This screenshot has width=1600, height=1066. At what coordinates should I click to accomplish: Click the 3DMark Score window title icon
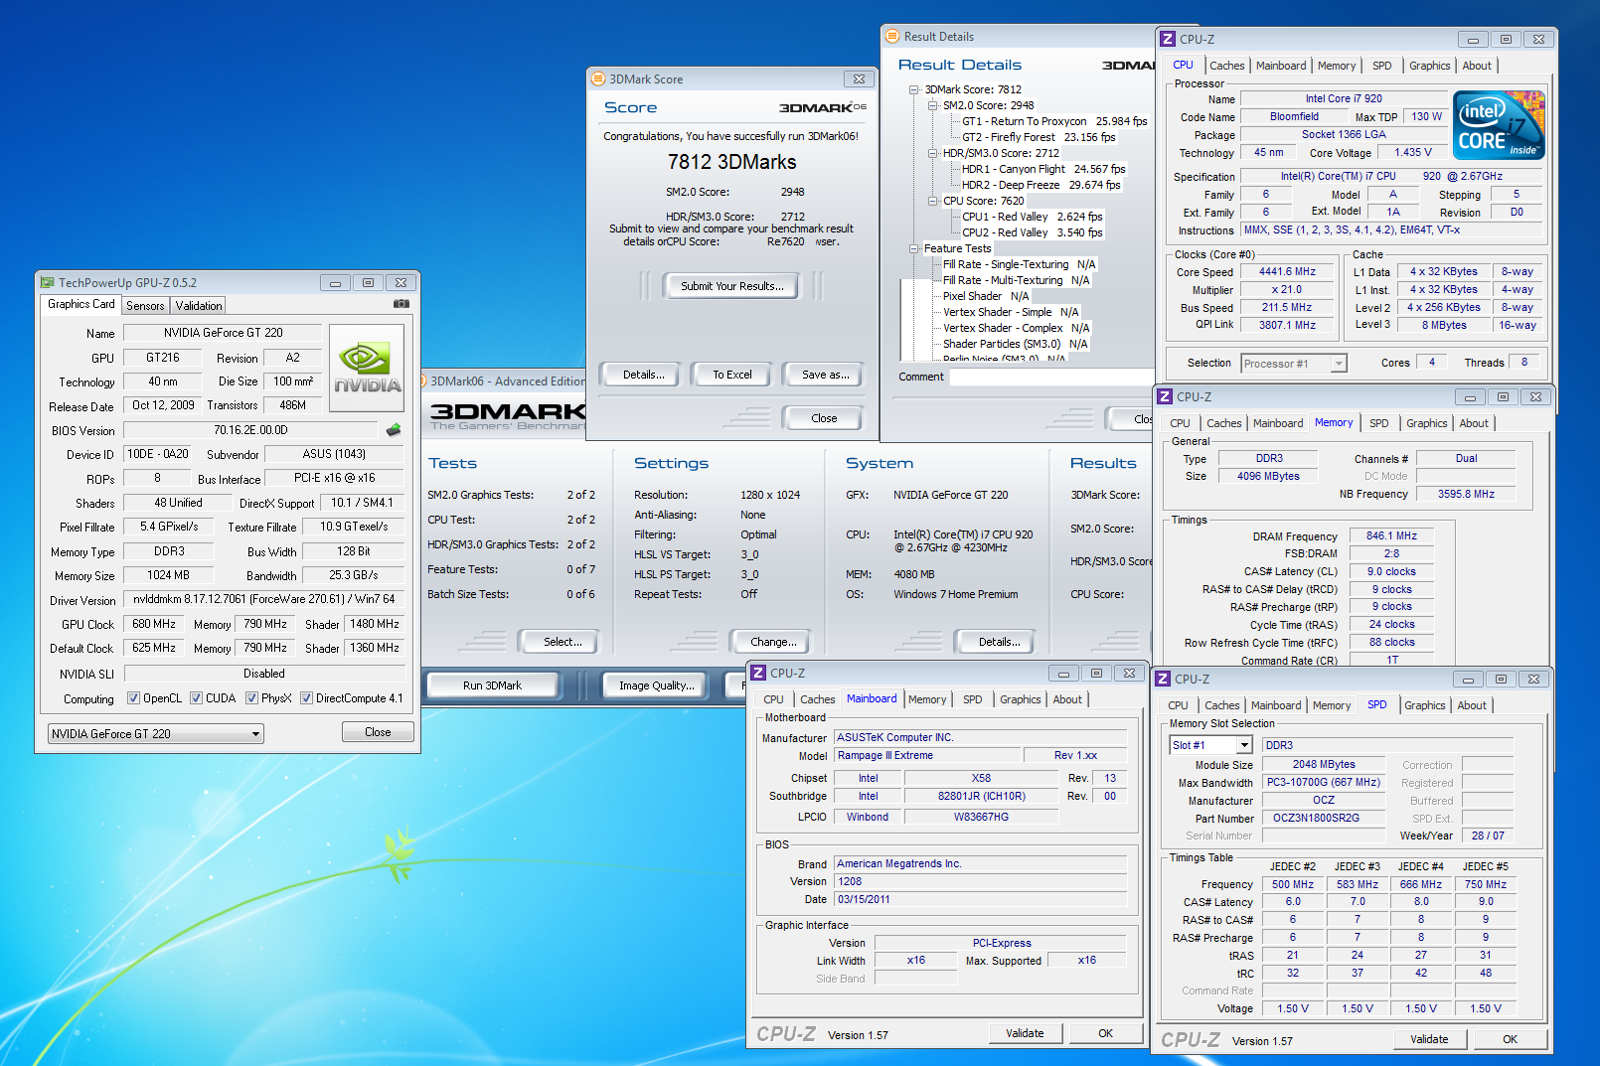598,79
